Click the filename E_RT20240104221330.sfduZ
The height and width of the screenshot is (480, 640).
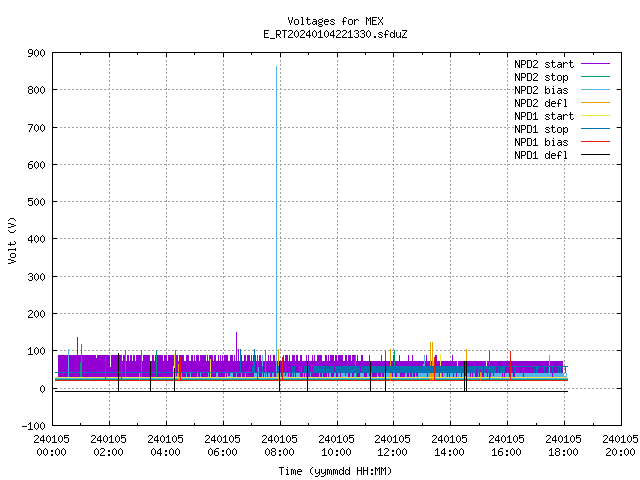335,34
